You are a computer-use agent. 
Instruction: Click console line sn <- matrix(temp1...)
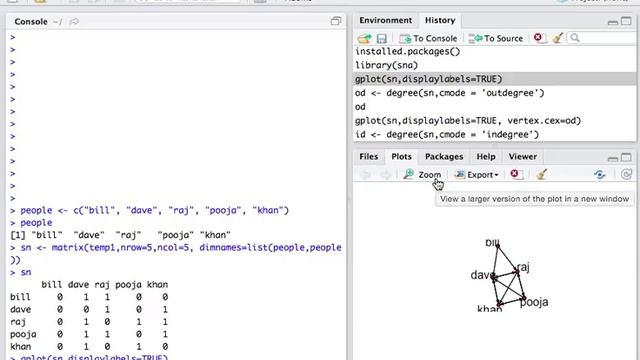coord(176,253)
